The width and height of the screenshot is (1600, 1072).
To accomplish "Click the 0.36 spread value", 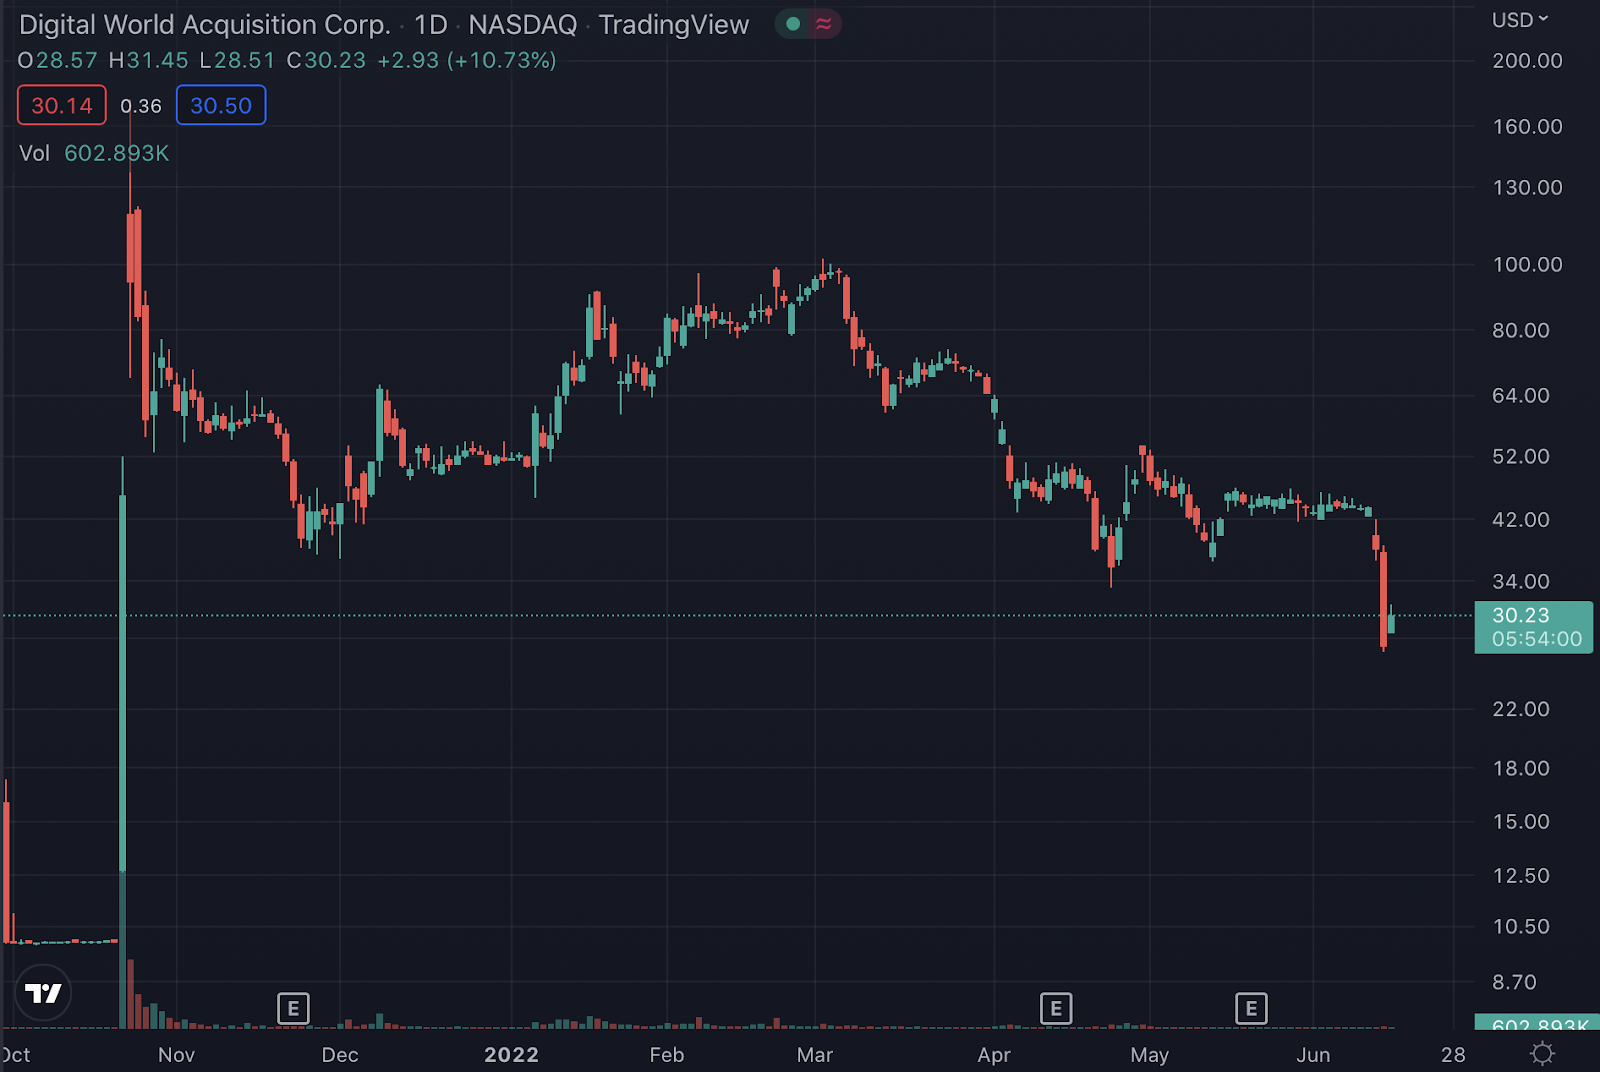I will point(141,106).
